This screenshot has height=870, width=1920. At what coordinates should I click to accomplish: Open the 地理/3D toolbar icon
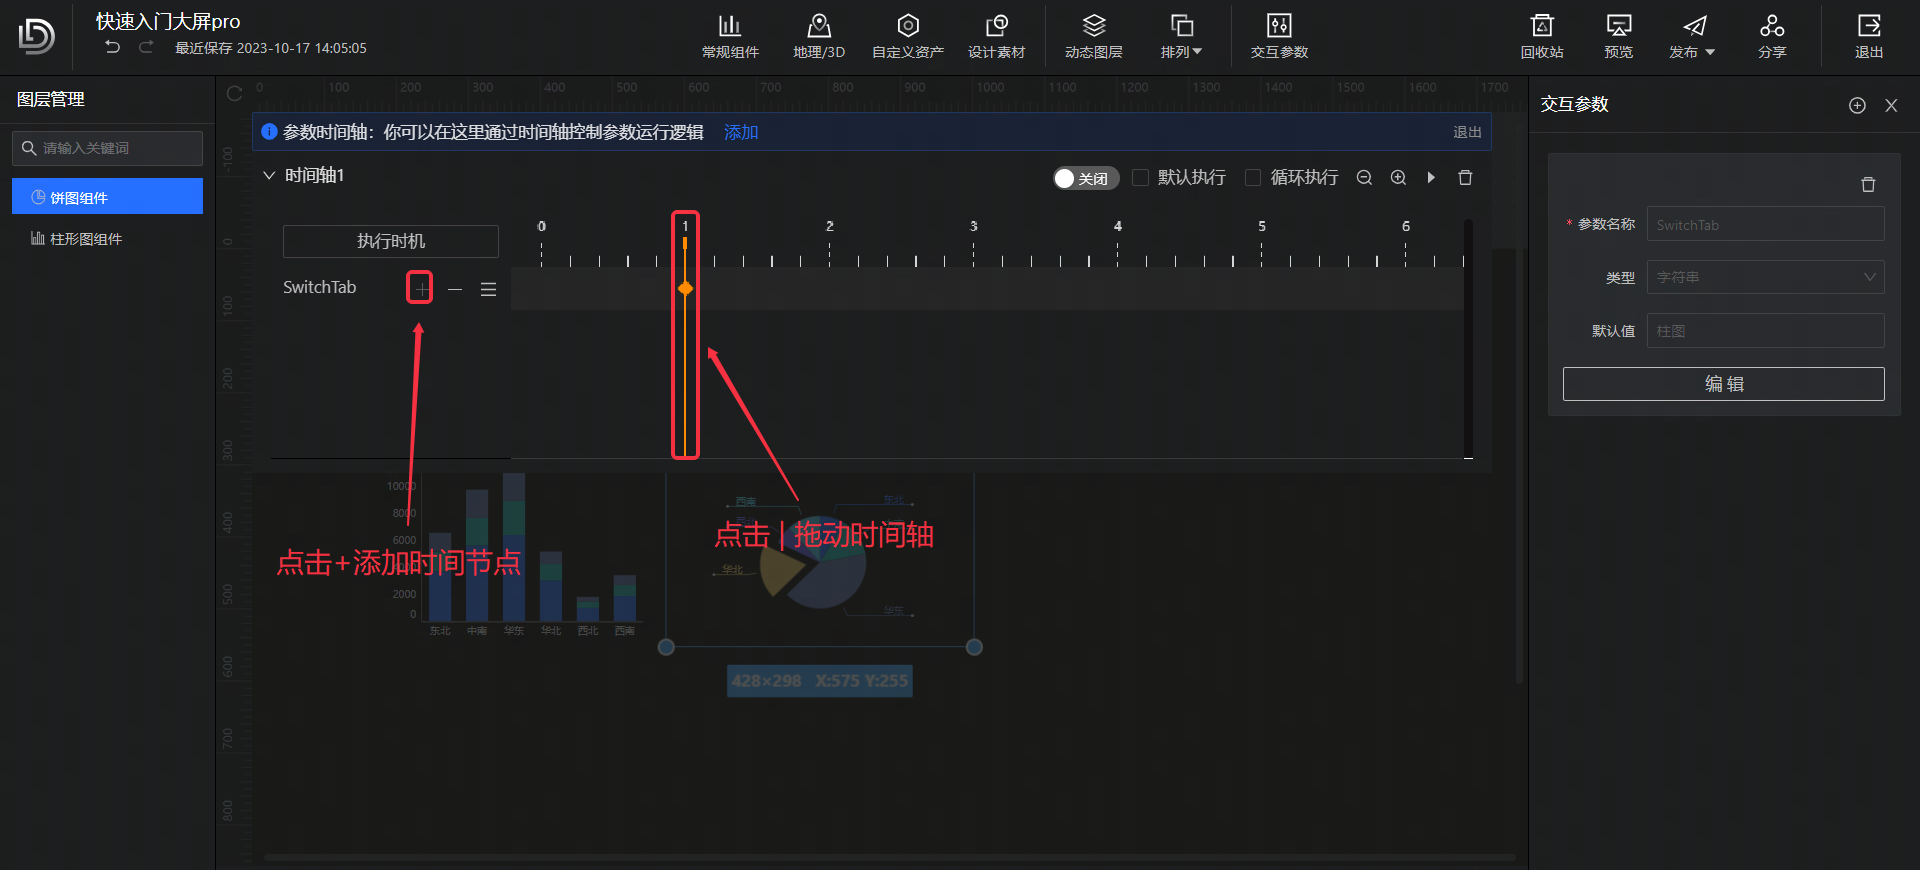point(818,36)
